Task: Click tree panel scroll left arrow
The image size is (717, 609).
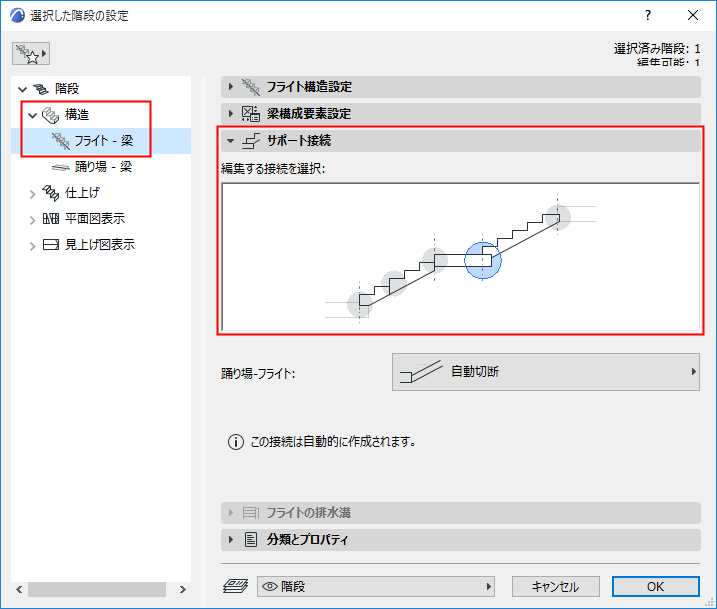Action: pos(19,589)
